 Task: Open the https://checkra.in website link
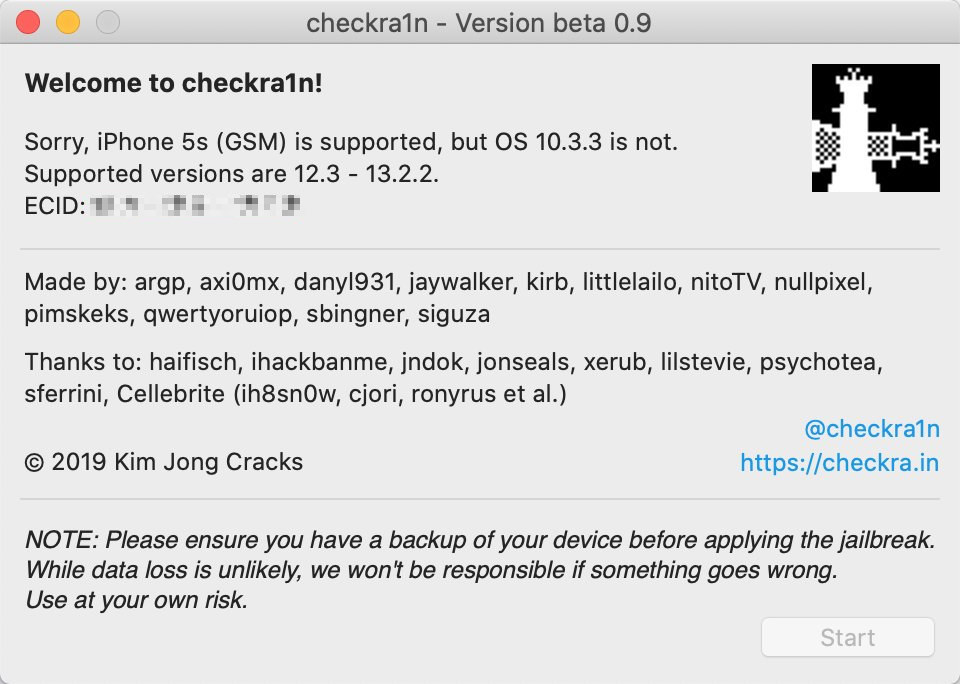[x=839, y=462]
